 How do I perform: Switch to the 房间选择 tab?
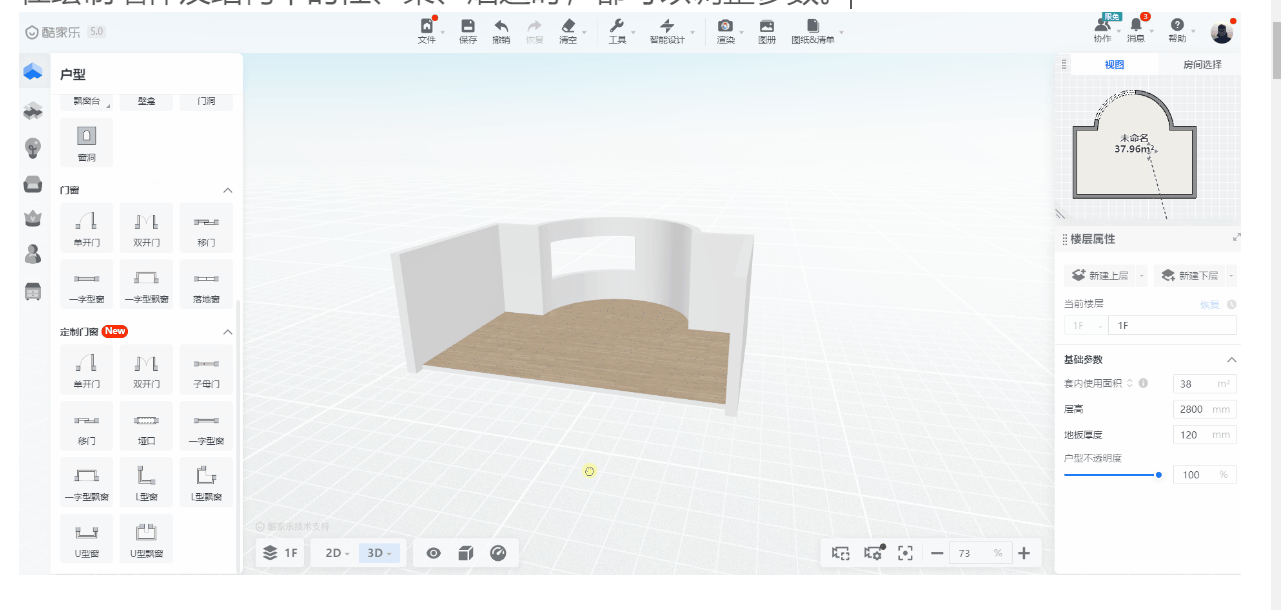point(1202,65)
